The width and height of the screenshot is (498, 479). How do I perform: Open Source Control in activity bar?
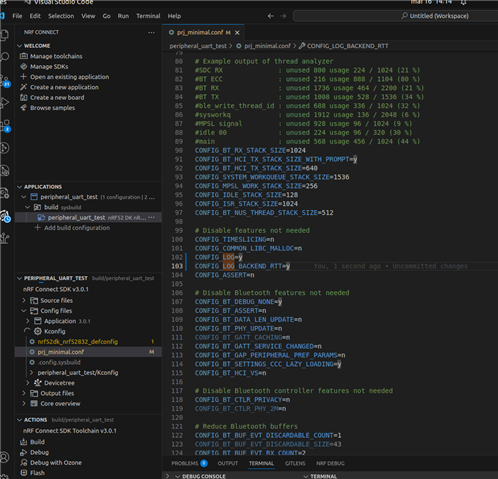click(5, 80)
